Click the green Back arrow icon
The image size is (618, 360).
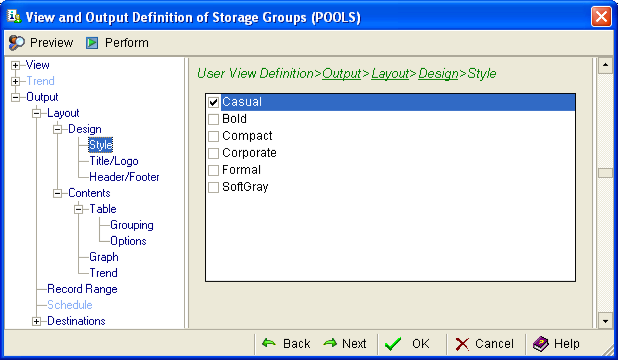[x=269, y=343]
